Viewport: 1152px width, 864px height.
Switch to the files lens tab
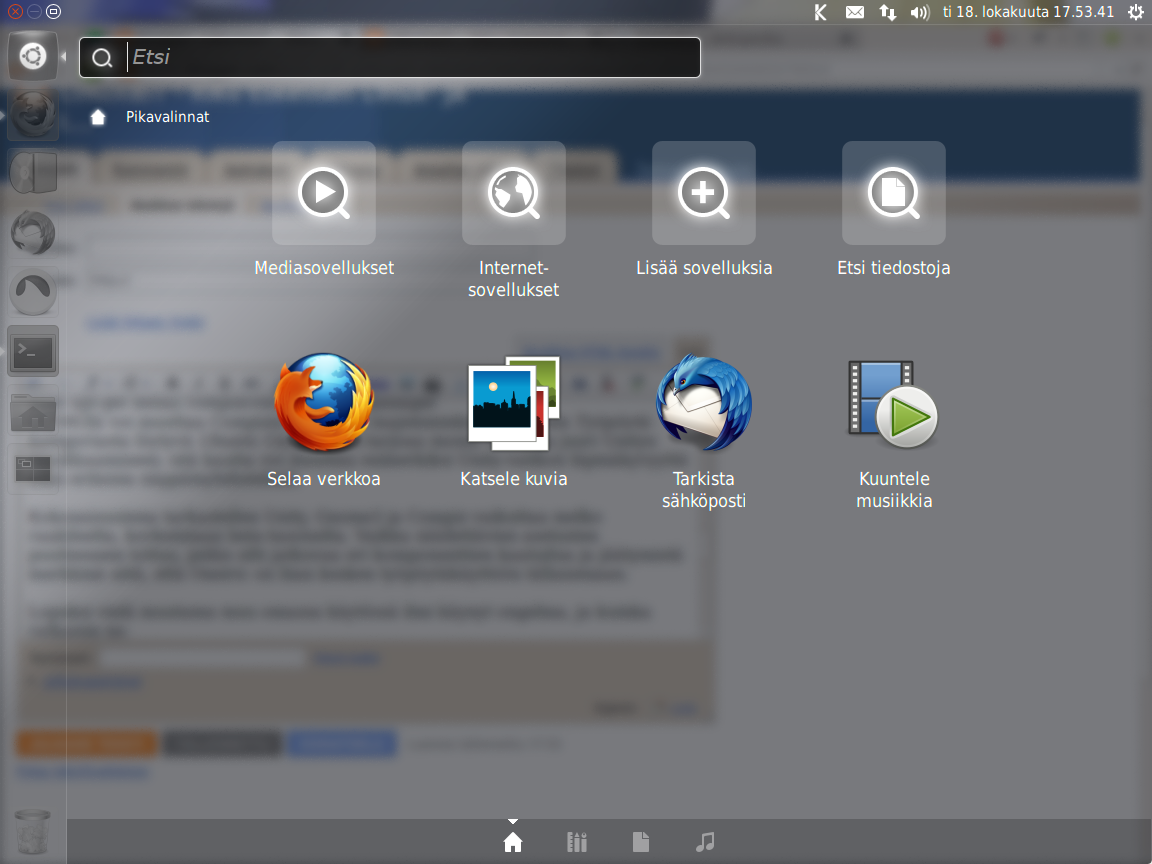pos(641,842)
